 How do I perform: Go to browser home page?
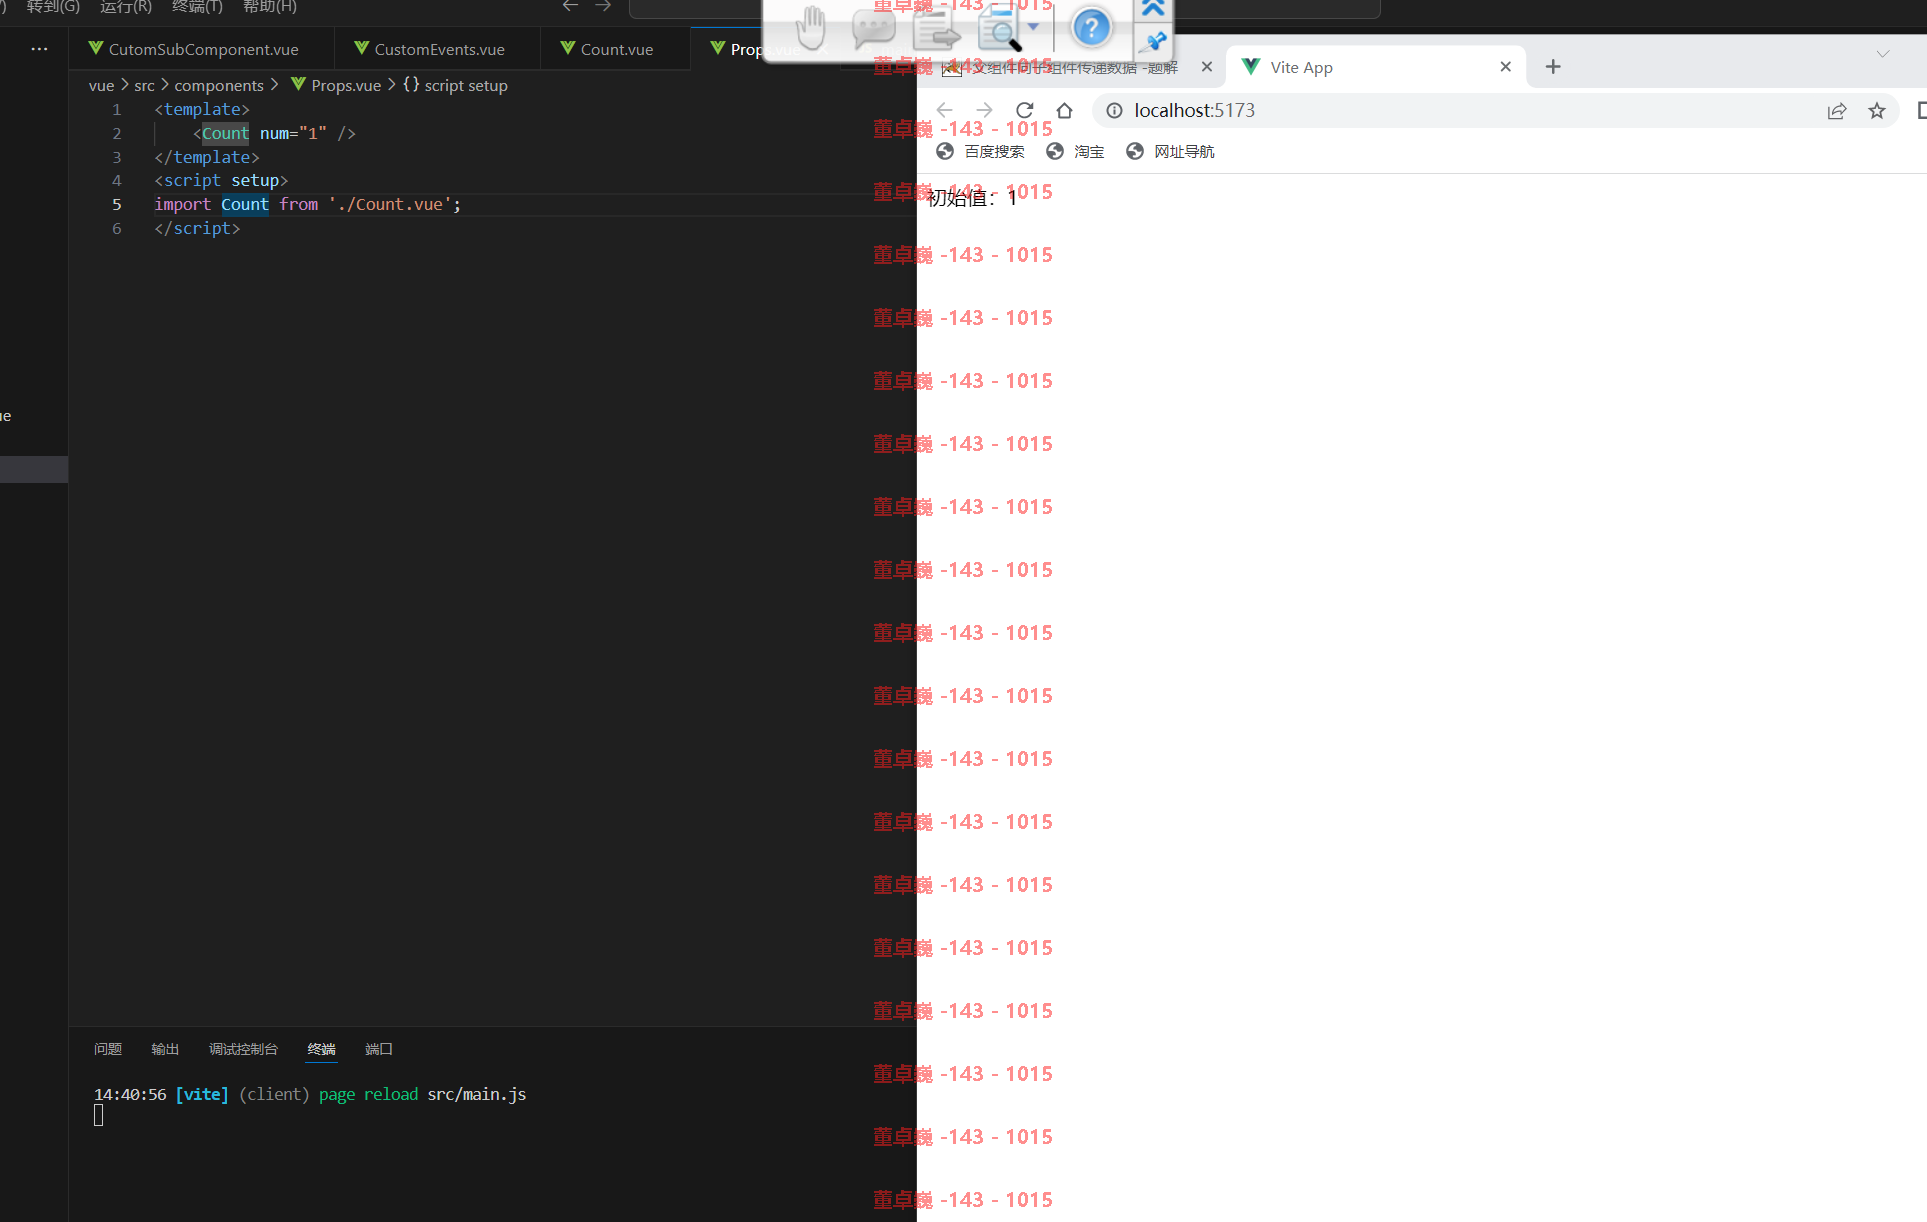[x=1064, y=110]
